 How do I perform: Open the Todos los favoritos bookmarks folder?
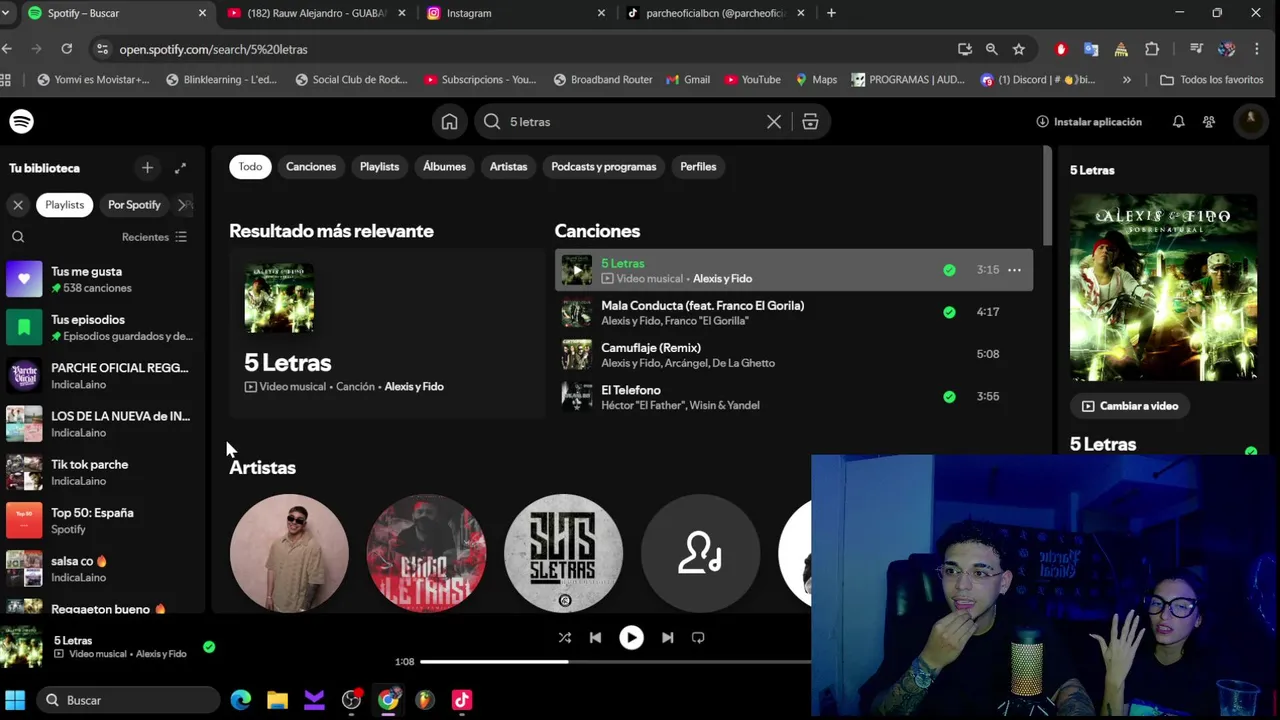[1211, 80]
